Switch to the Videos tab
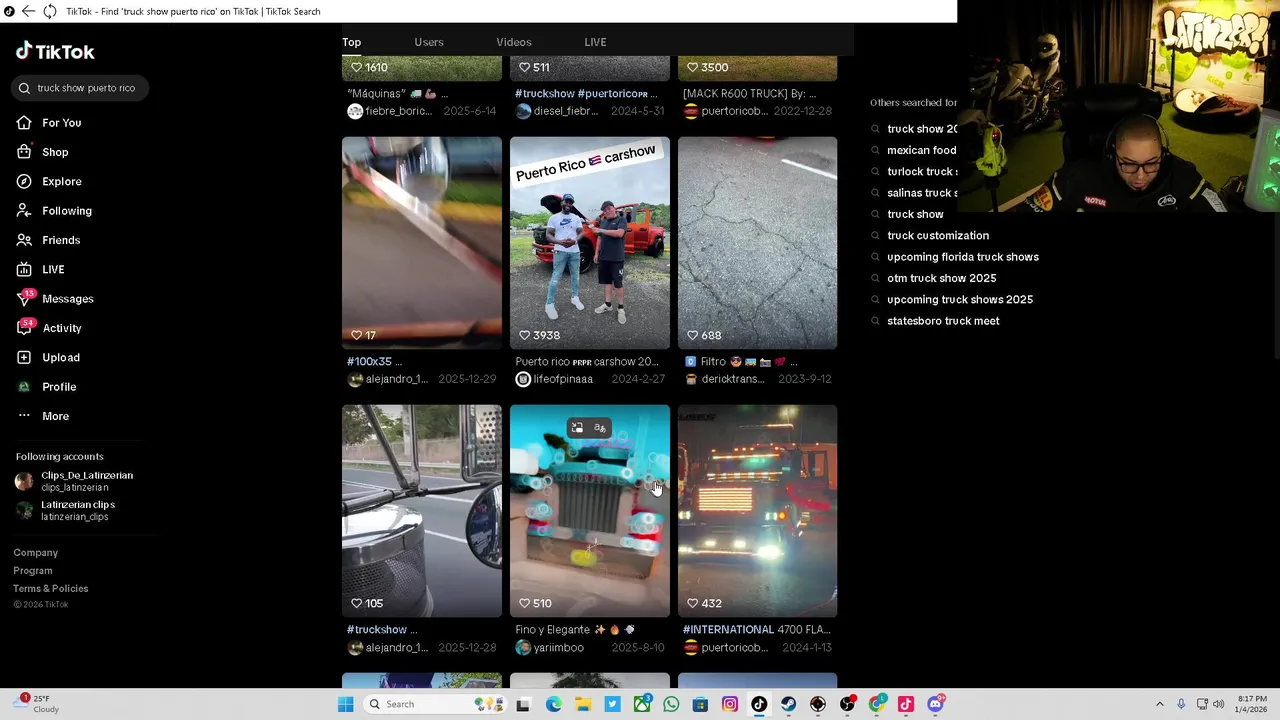The image size is (1280, 720). pyautogui.click(x=514, y=42)
